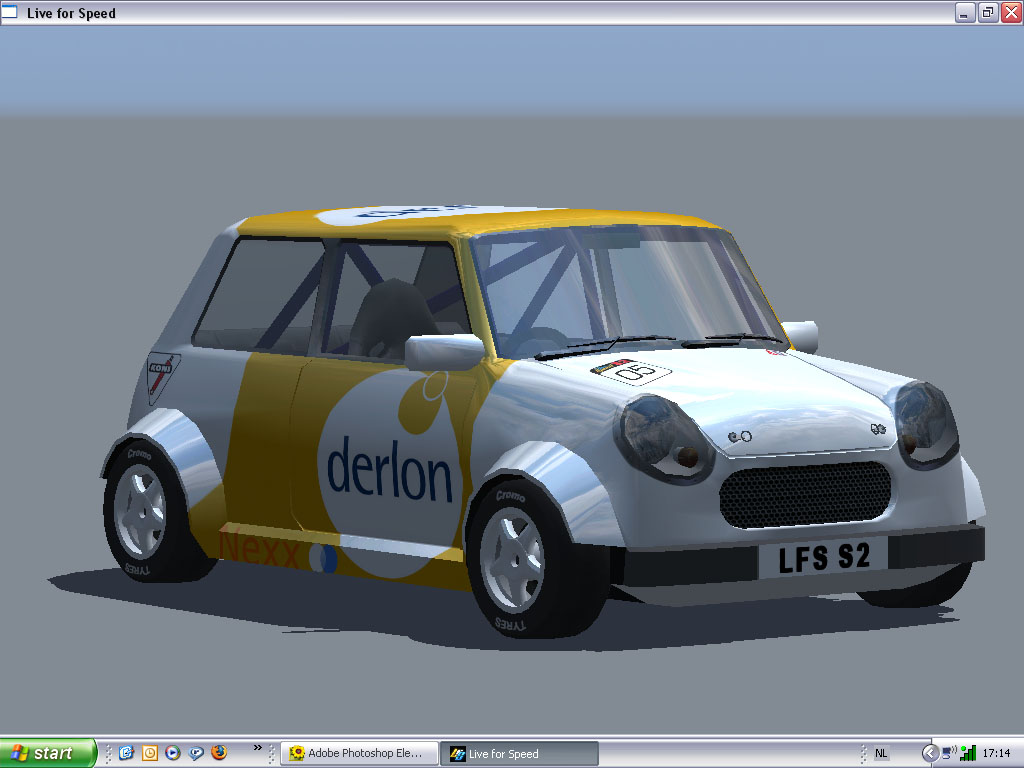This screenshot has height=768, width=1024.
Task: Minimize the Live for Speed window
Action: tap(965, 12)
